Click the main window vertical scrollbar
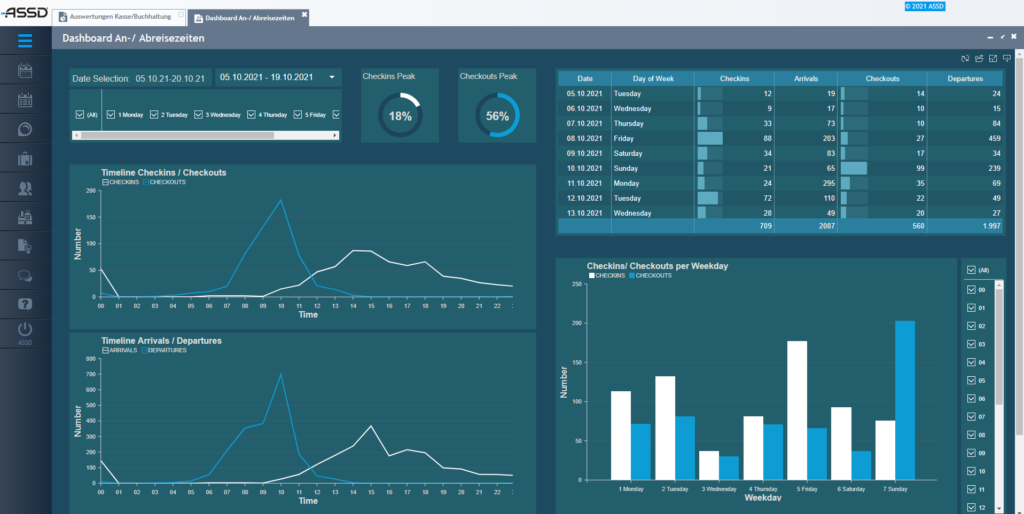Viewport: 1024px width, 514px height. click(x=1020, y=248)
